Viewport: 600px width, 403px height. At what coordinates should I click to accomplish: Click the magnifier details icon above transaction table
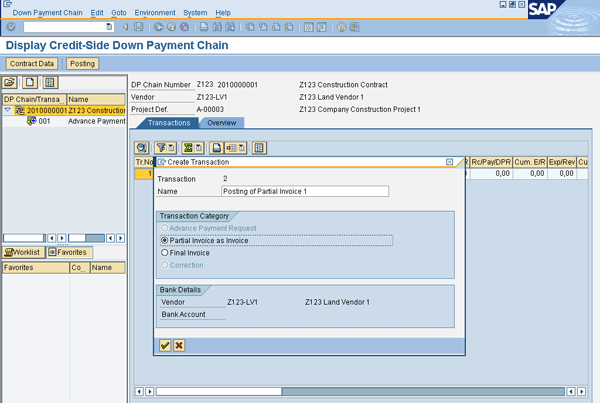point(143,148)
